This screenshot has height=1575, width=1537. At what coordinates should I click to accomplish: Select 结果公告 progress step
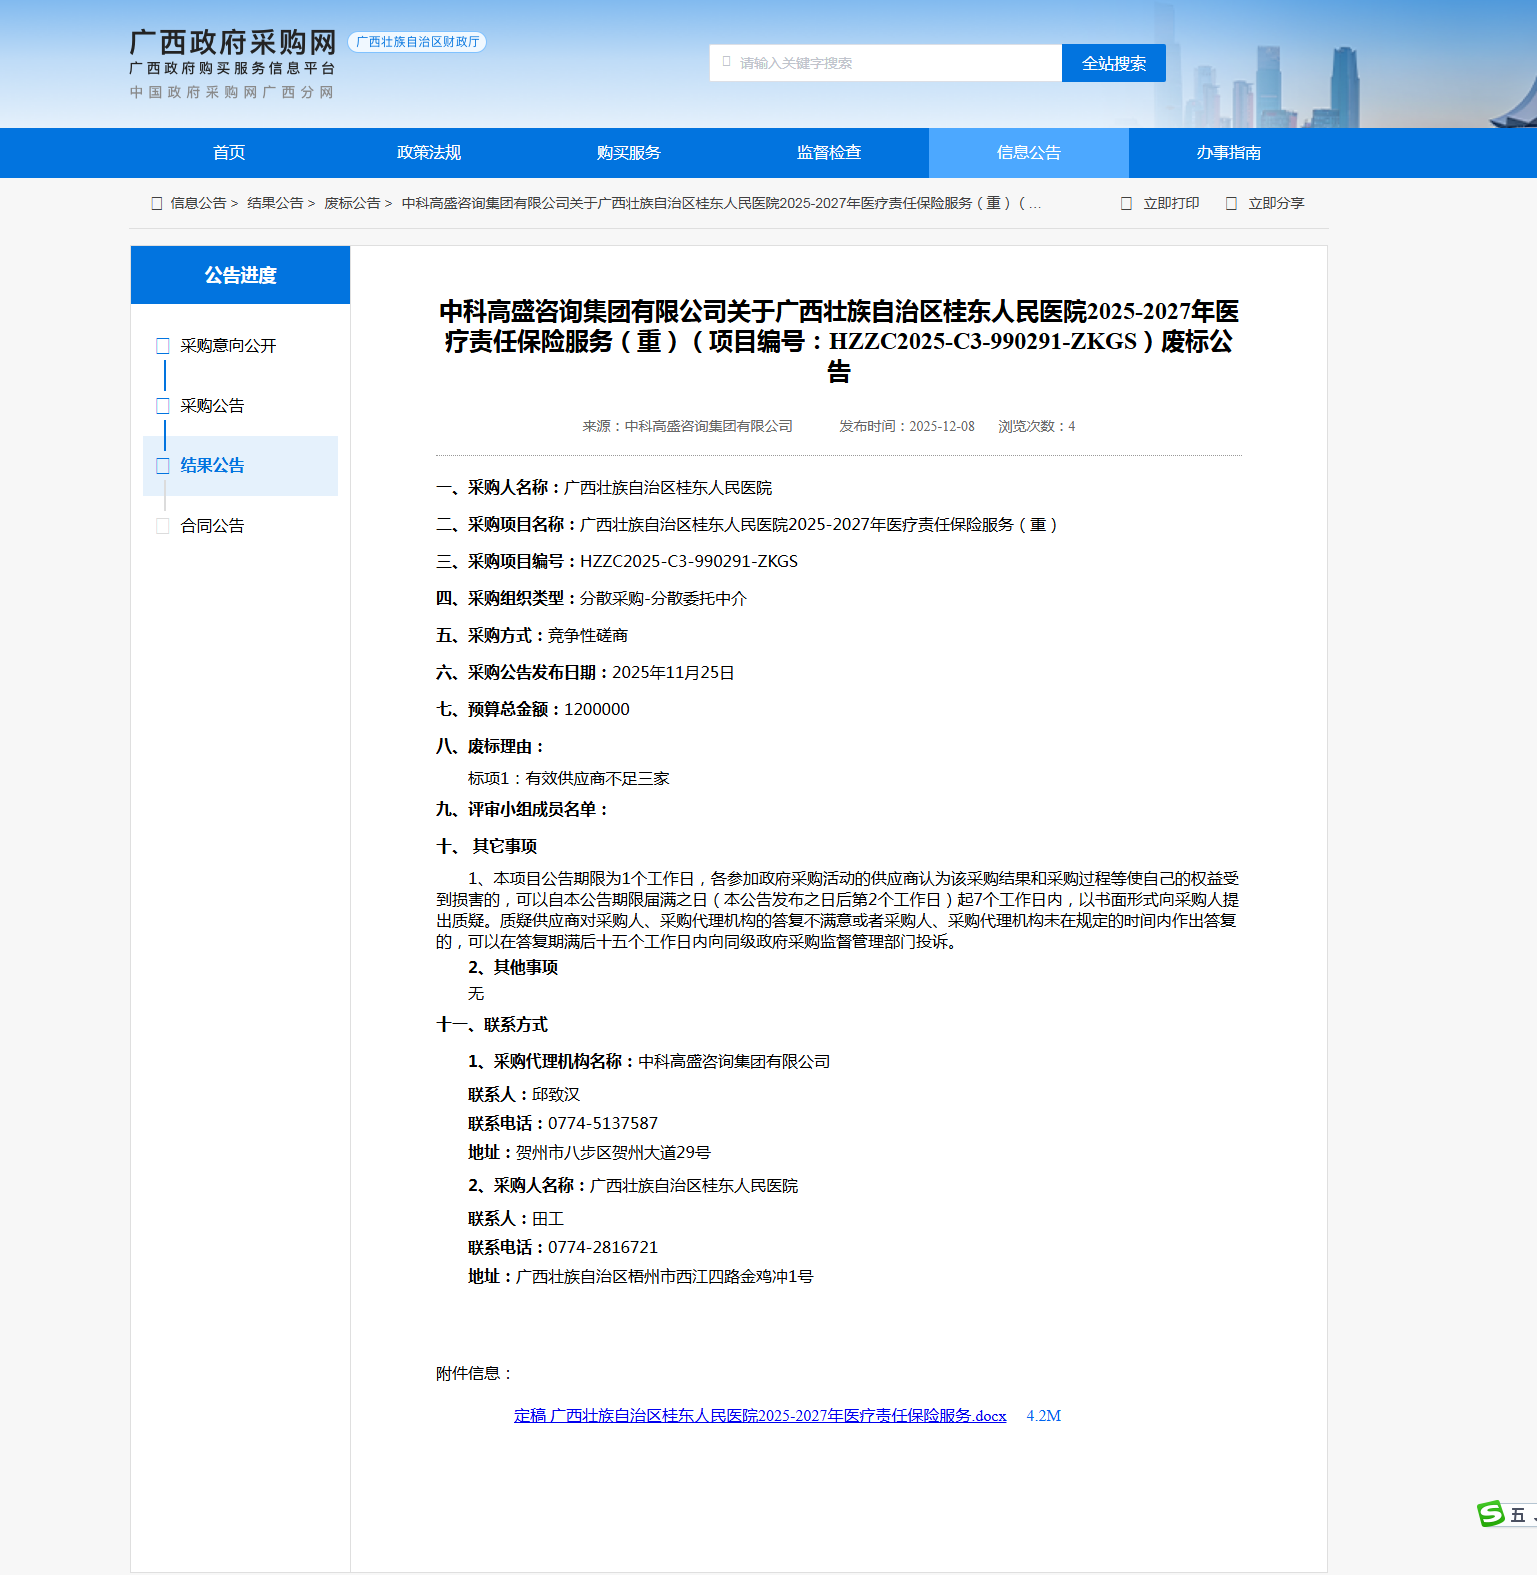tap(212, 466)
